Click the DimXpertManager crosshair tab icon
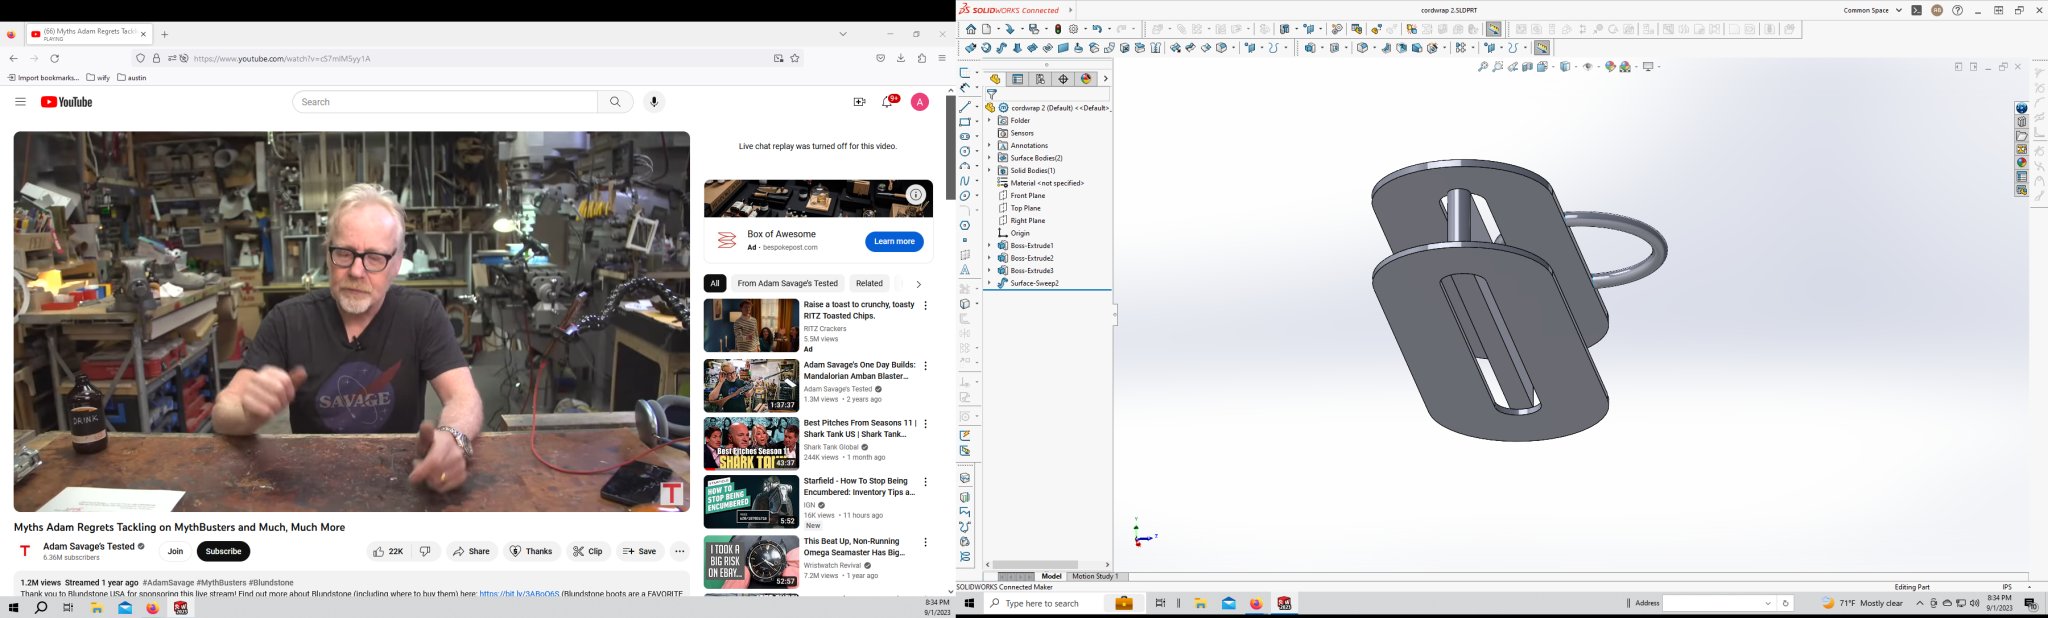 1063,79
